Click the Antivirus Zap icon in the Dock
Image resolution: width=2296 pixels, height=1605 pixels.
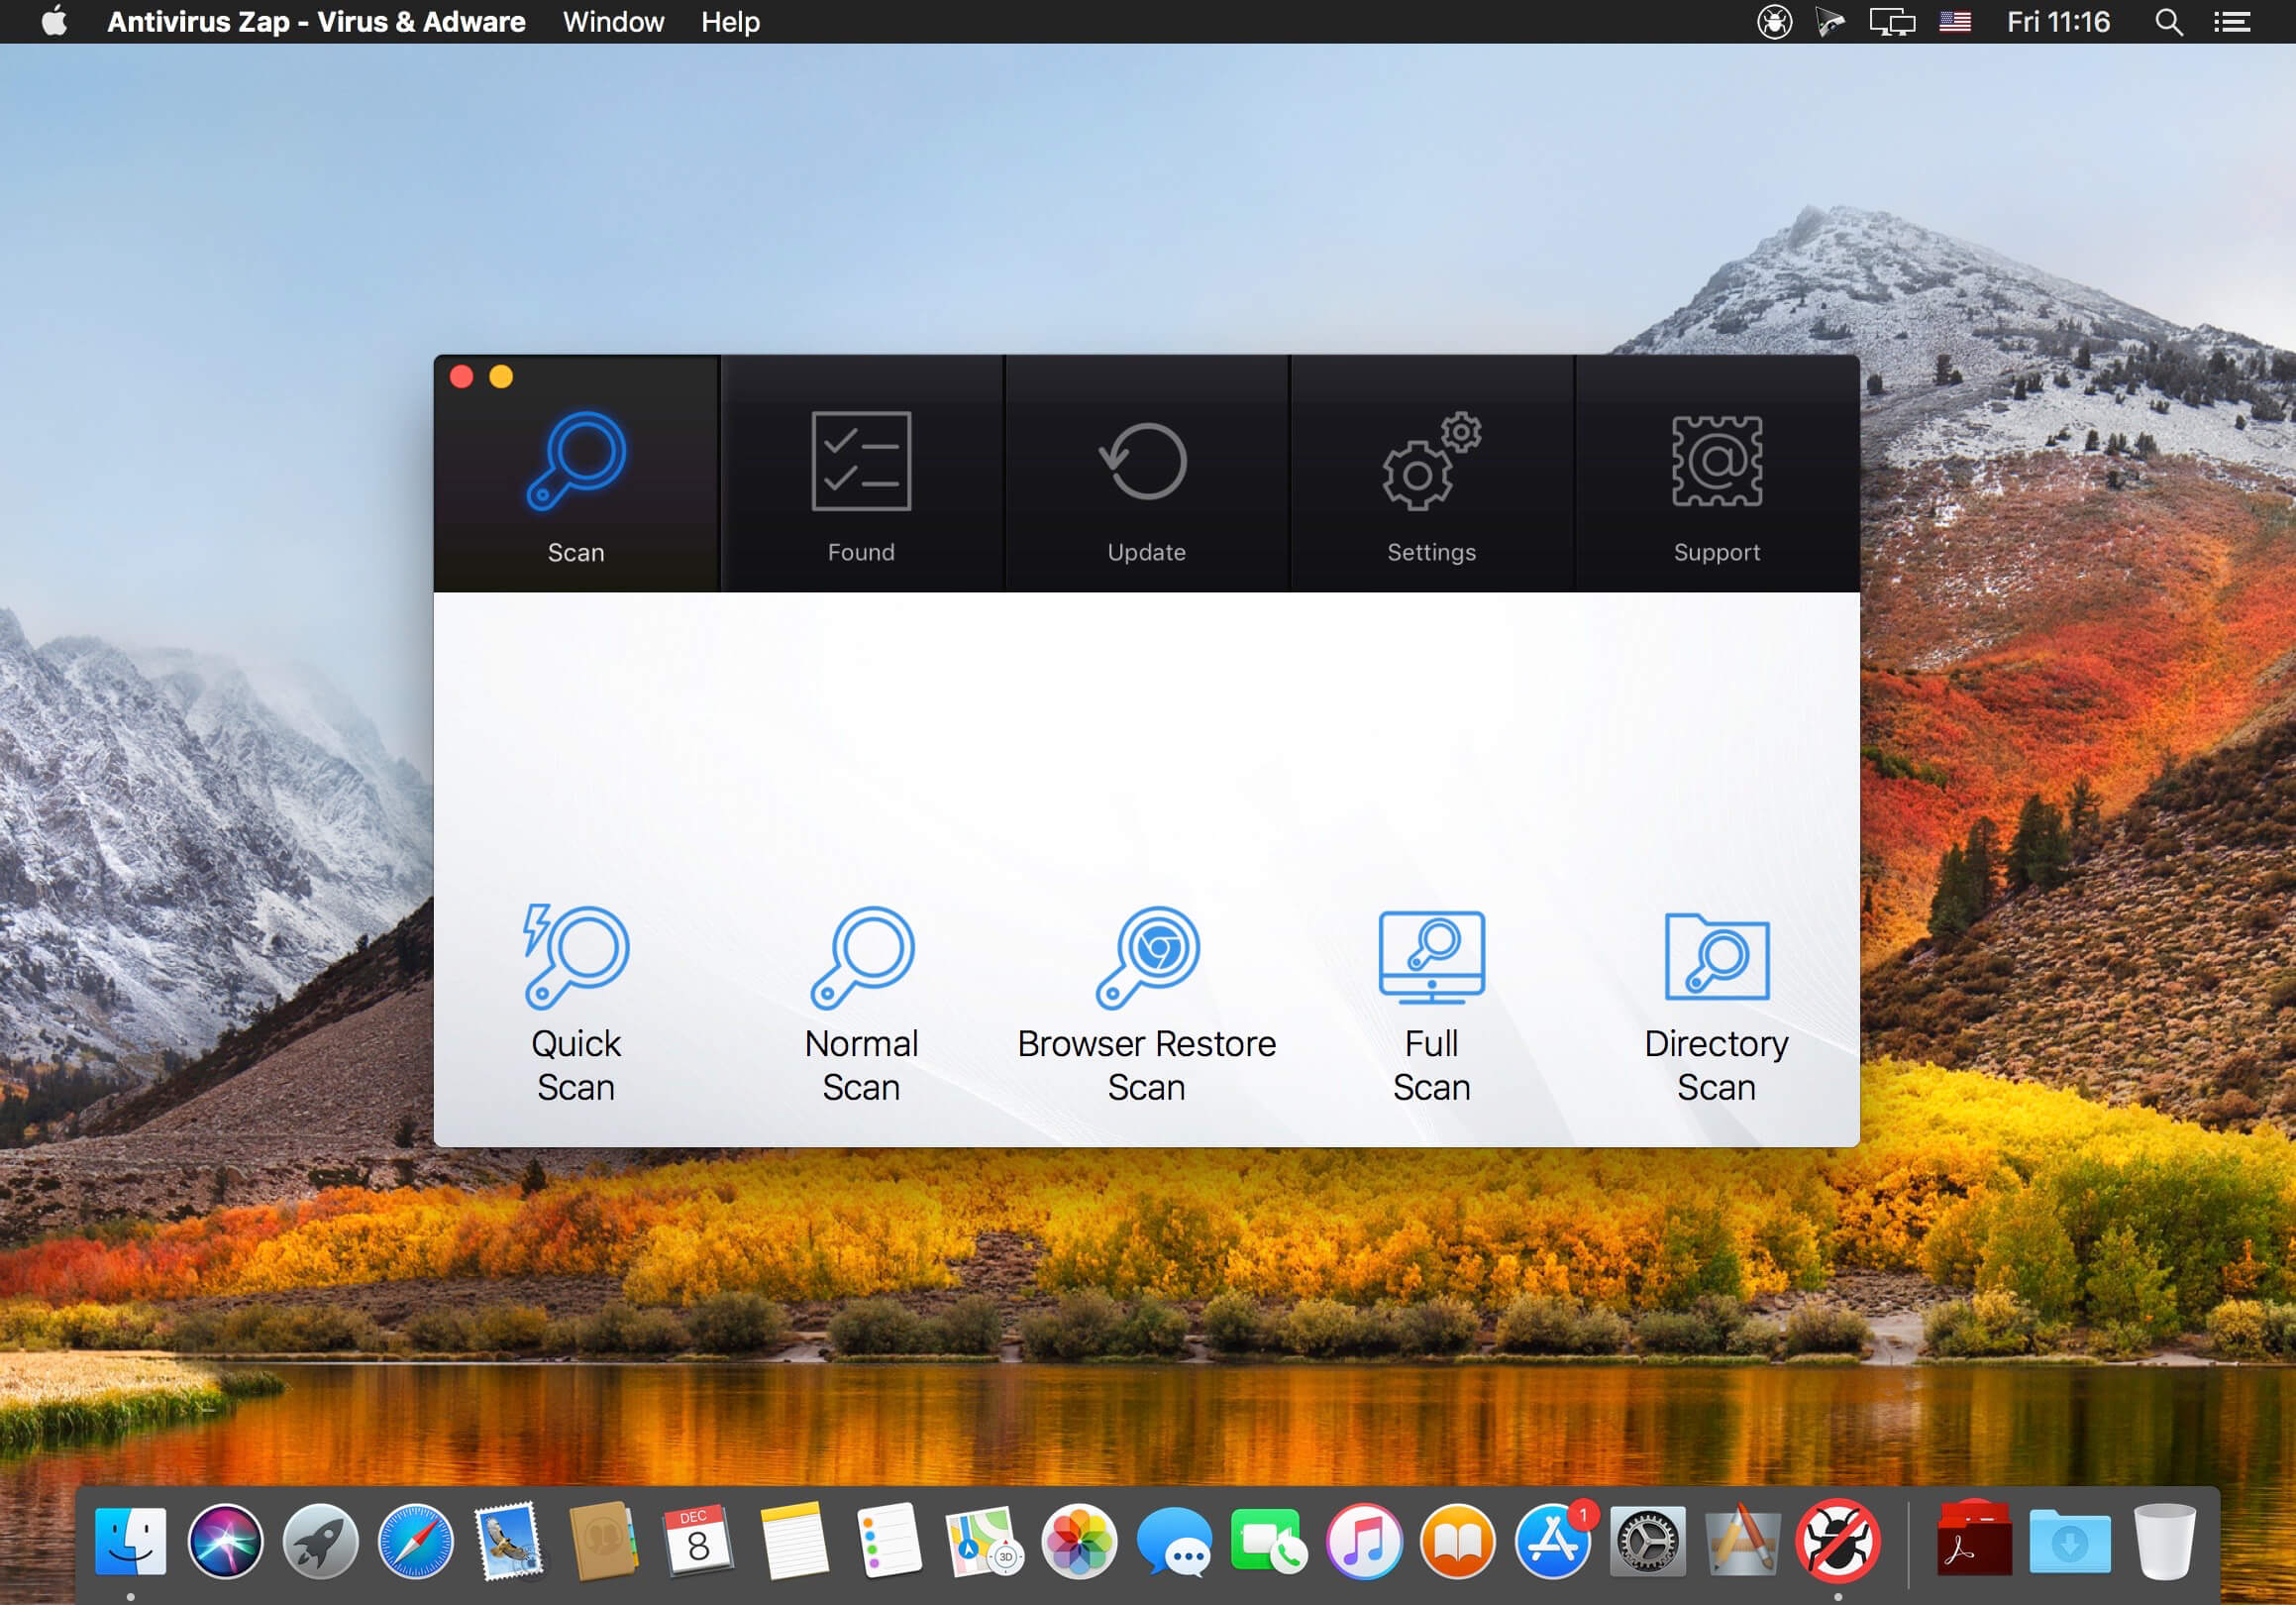point(1837,1541)
